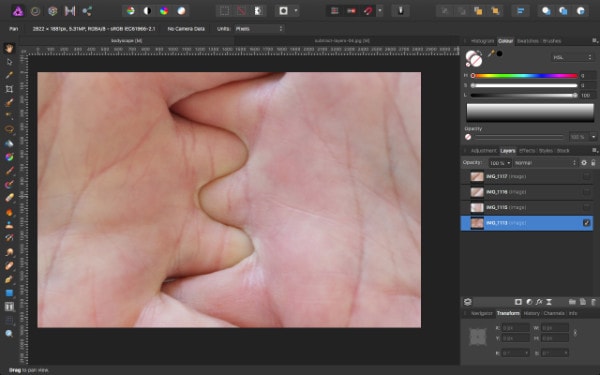
Task: Open the Channels panel tab
Action: 554,313
